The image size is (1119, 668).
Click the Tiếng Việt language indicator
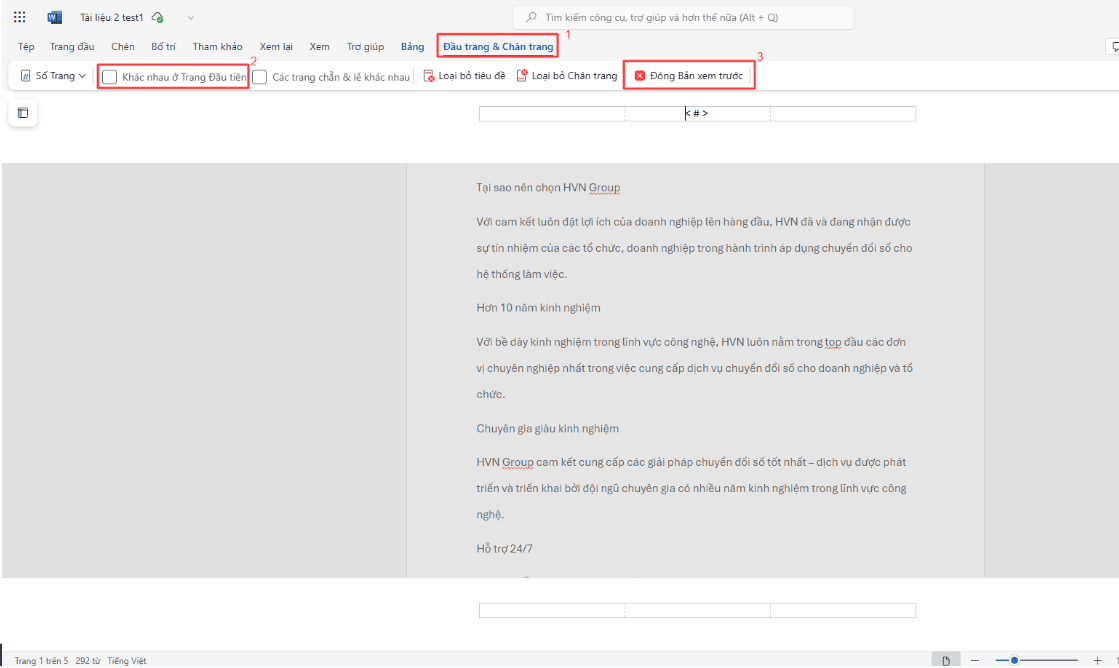click(126, 661)
